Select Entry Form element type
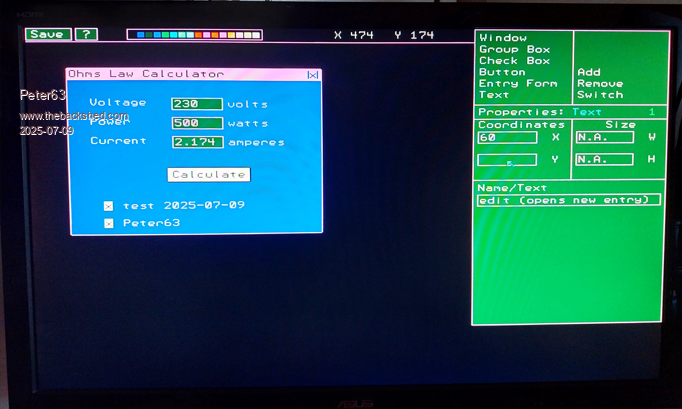 click(x=518, y=84)
